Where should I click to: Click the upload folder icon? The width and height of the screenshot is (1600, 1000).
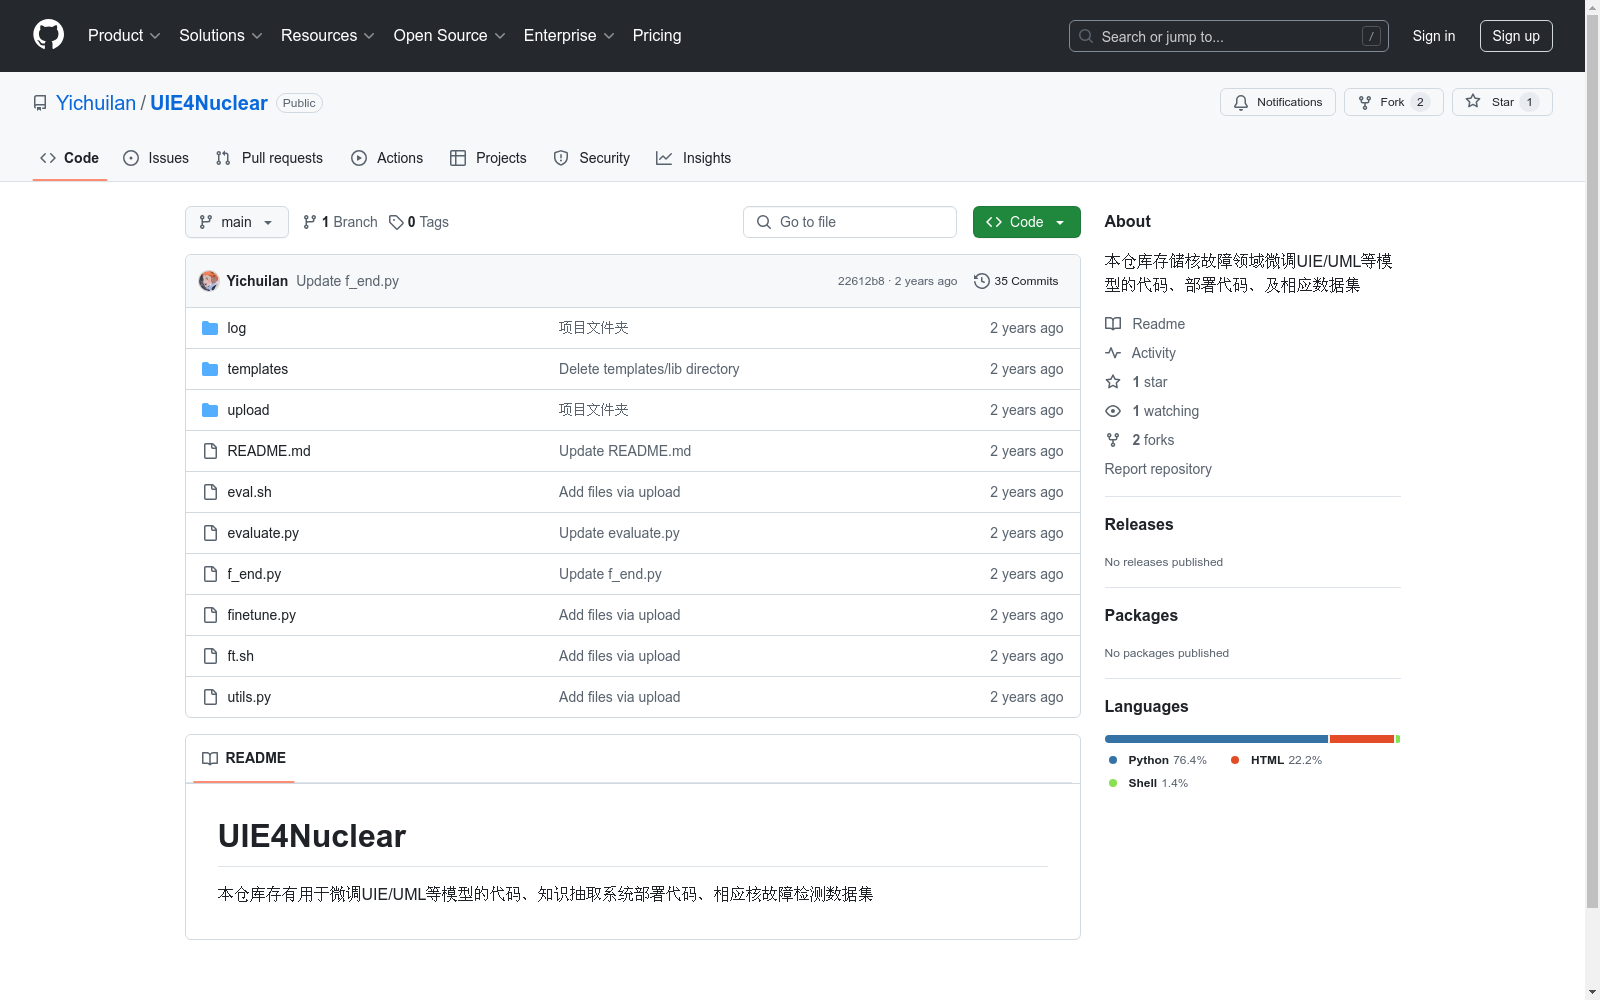(210, 410)
